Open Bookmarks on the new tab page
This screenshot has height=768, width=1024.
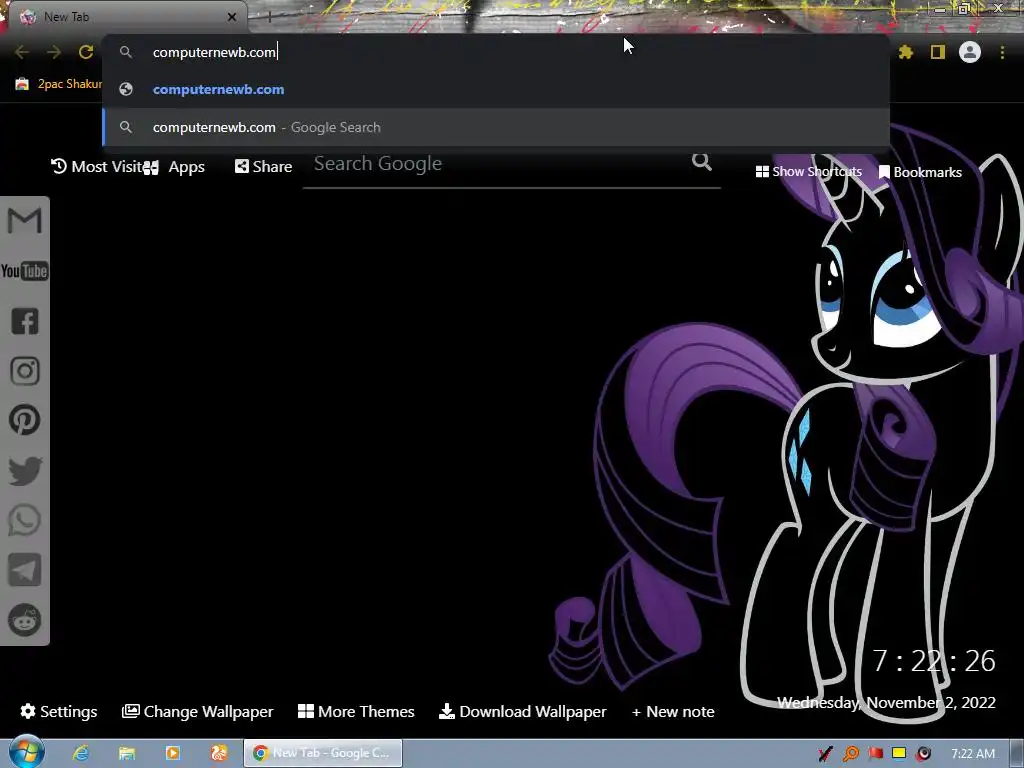(x=920, y=172)
